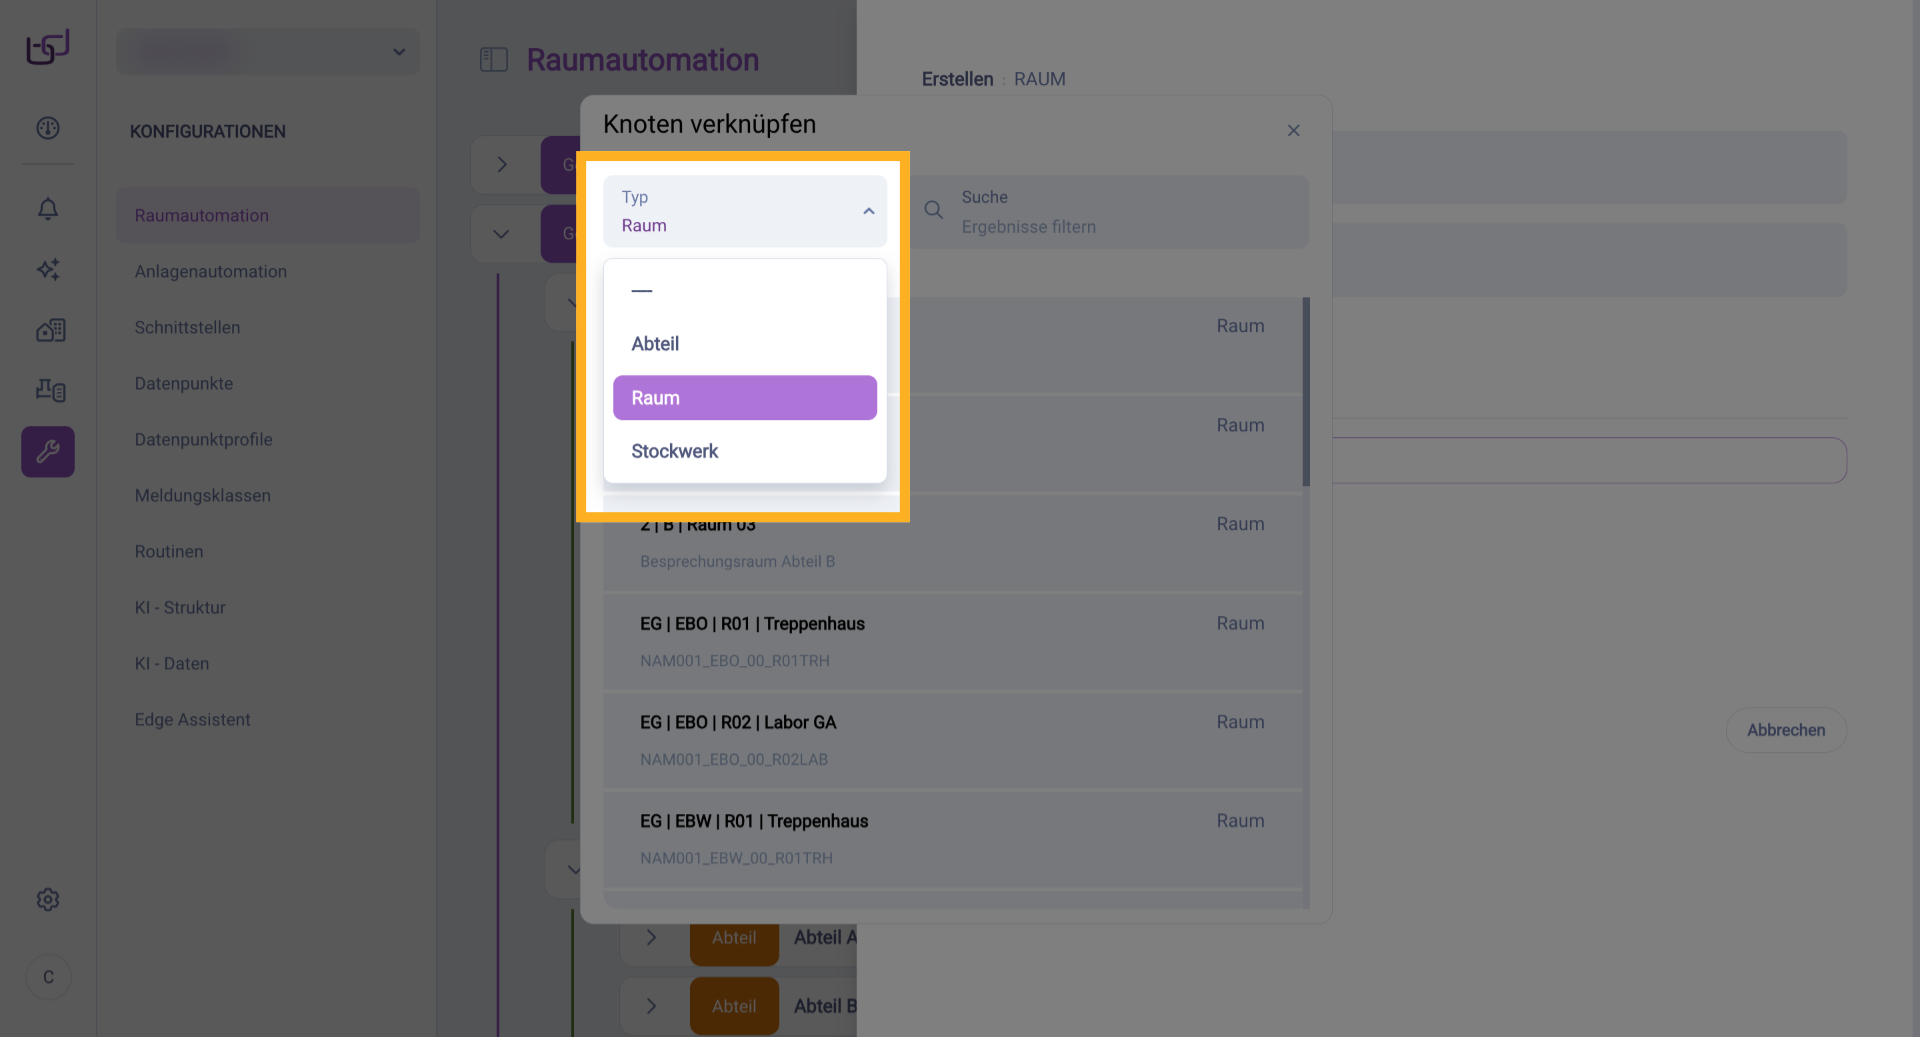This screenshot has width=1920, height=1037.
Task: Expand the Abteil A tree node
Action: [651, 938]
